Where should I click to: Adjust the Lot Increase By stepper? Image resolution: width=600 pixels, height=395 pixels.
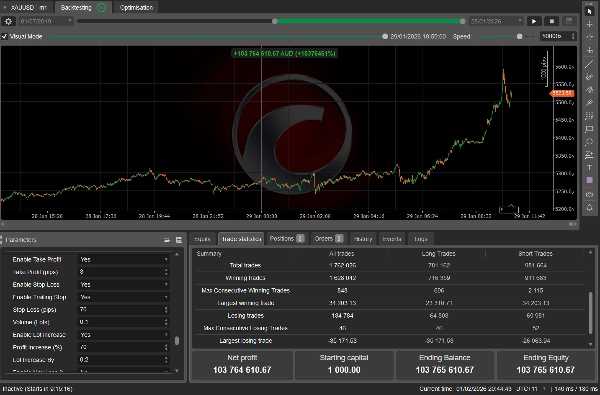tap(166, 360)
